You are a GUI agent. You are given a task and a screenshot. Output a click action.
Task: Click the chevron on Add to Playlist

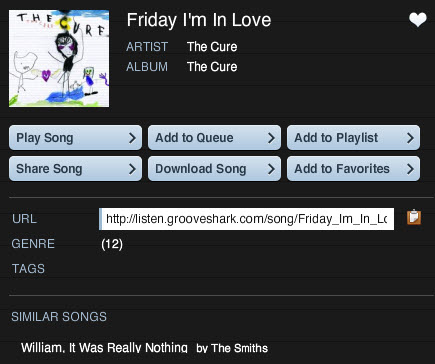pyautogui.click(x=410, y=138)
